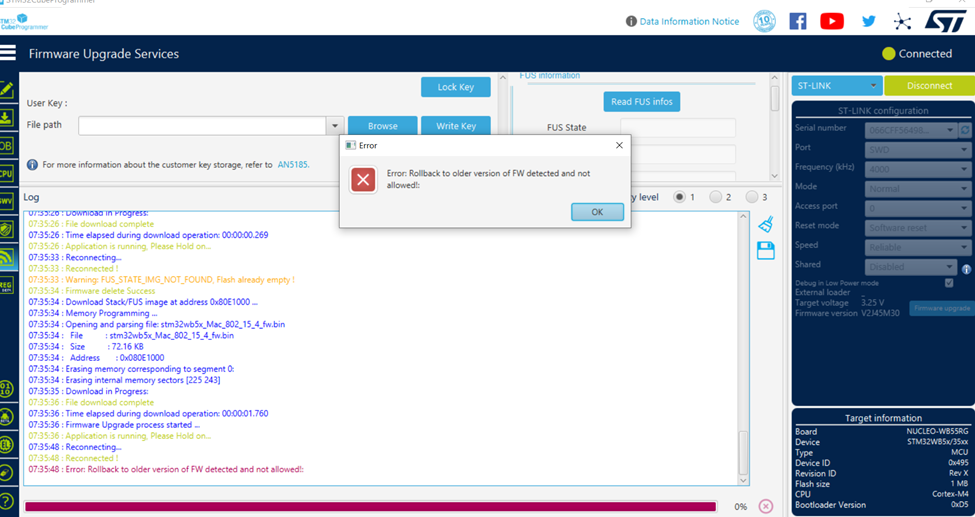Click the Write Key button
The width and height of the screenshot is (975, 517).
tap(456, 125)
